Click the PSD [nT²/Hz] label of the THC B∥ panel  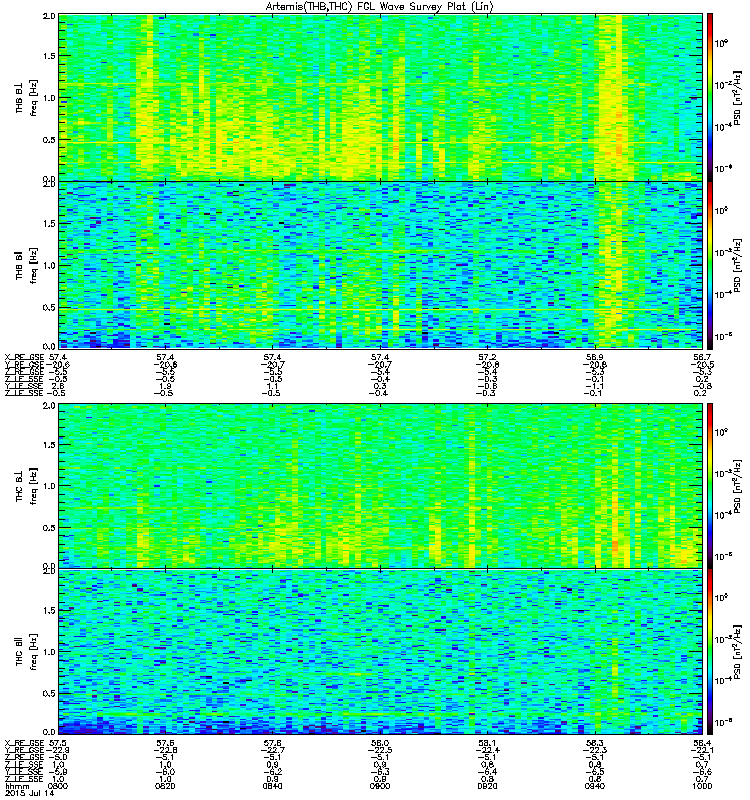[x=737, y=652]
